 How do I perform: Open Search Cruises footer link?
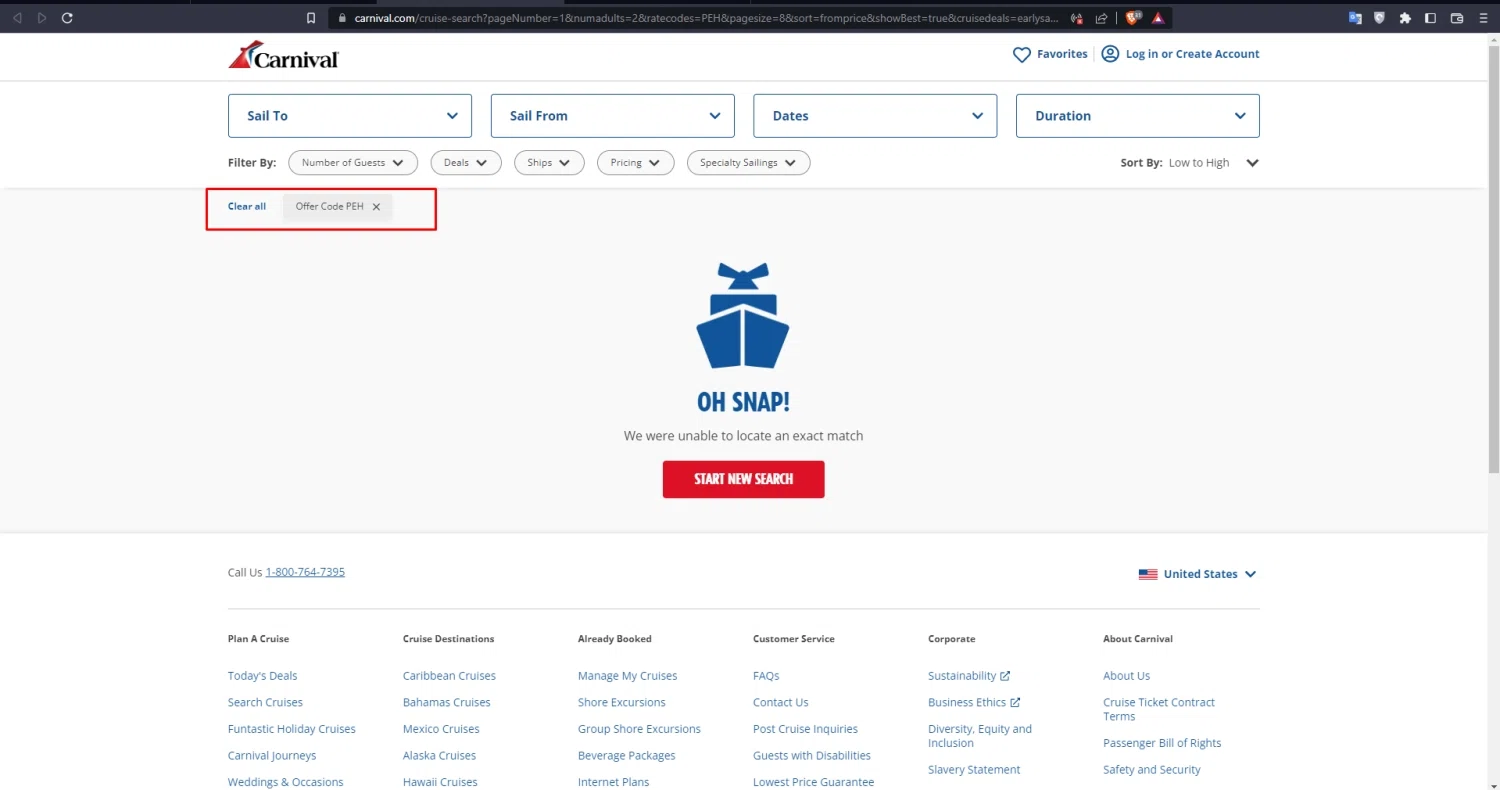tap(265, 703)
